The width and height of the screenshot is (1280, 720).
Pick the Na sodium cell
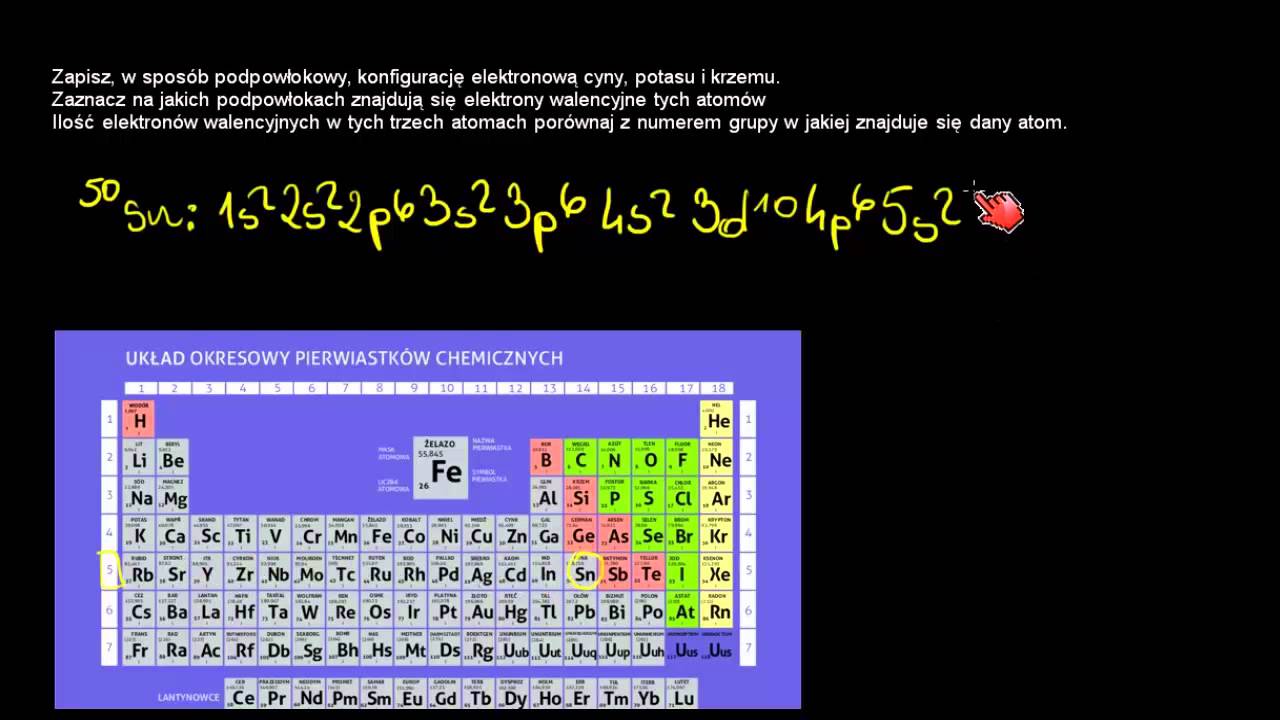click(x=139, y=495)
